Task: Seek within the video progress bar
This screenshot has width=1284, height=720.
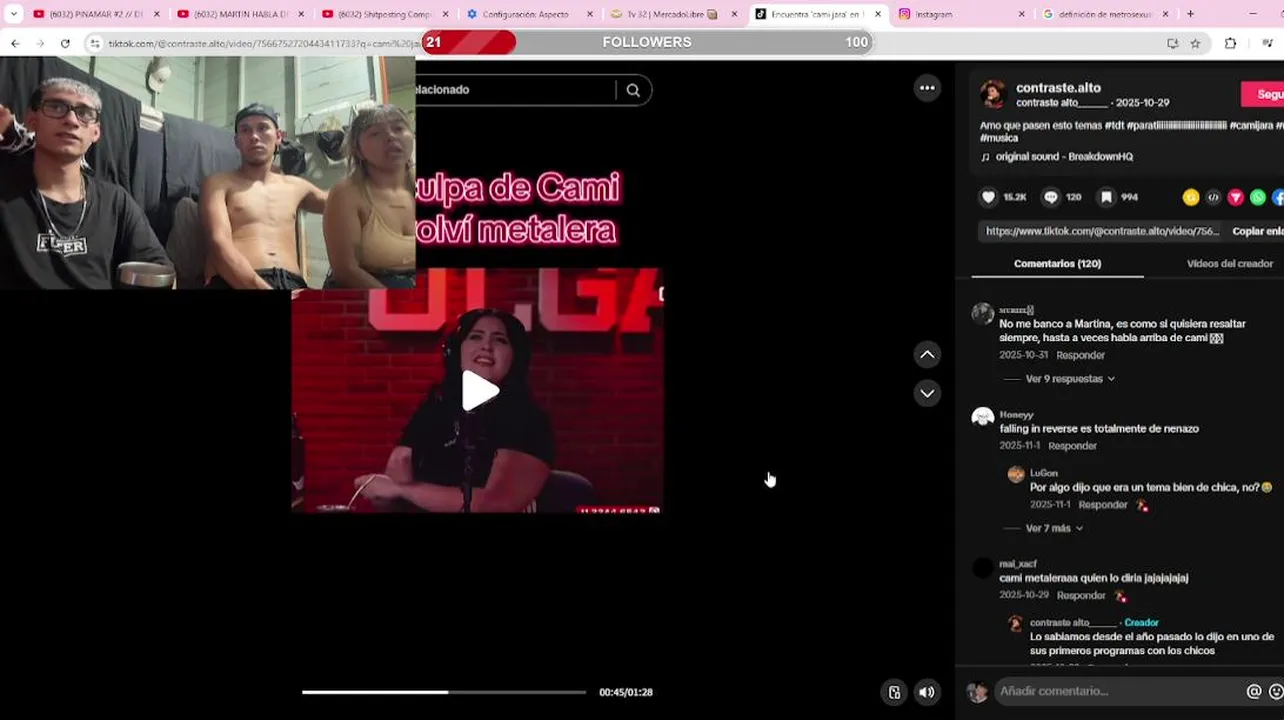Action: (x=444, y=692)
